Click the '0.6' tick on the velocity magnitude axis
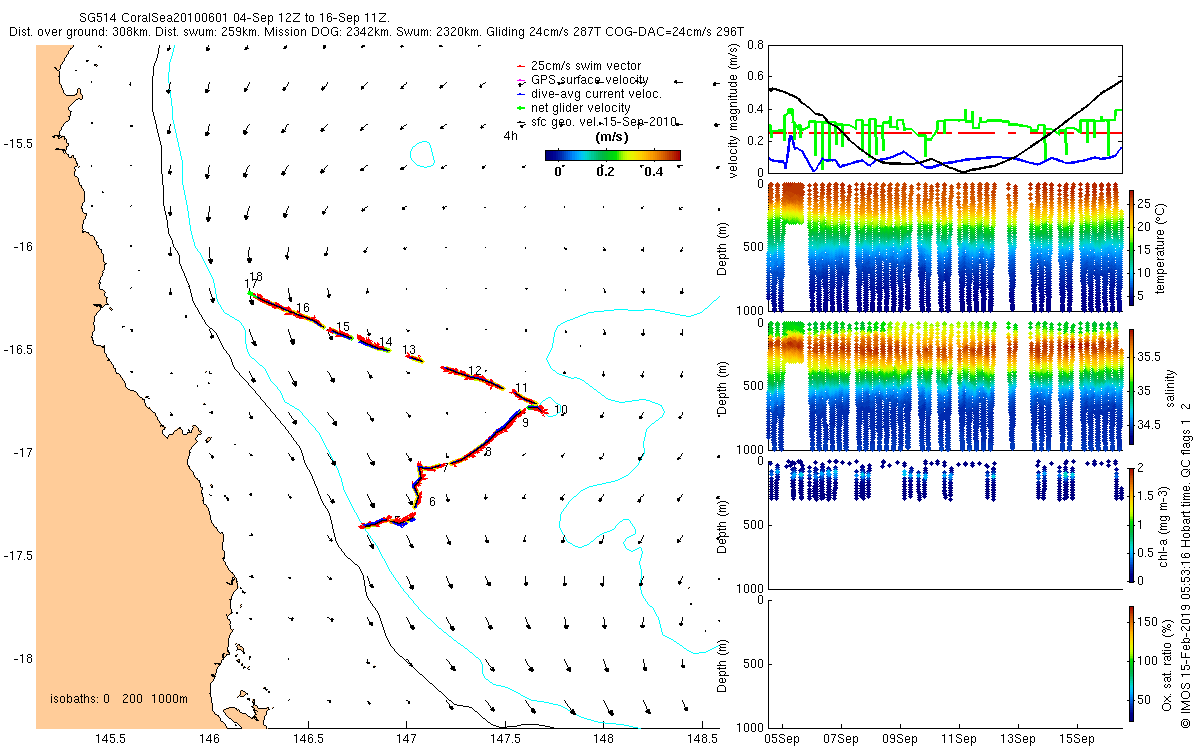 point(754,76)
